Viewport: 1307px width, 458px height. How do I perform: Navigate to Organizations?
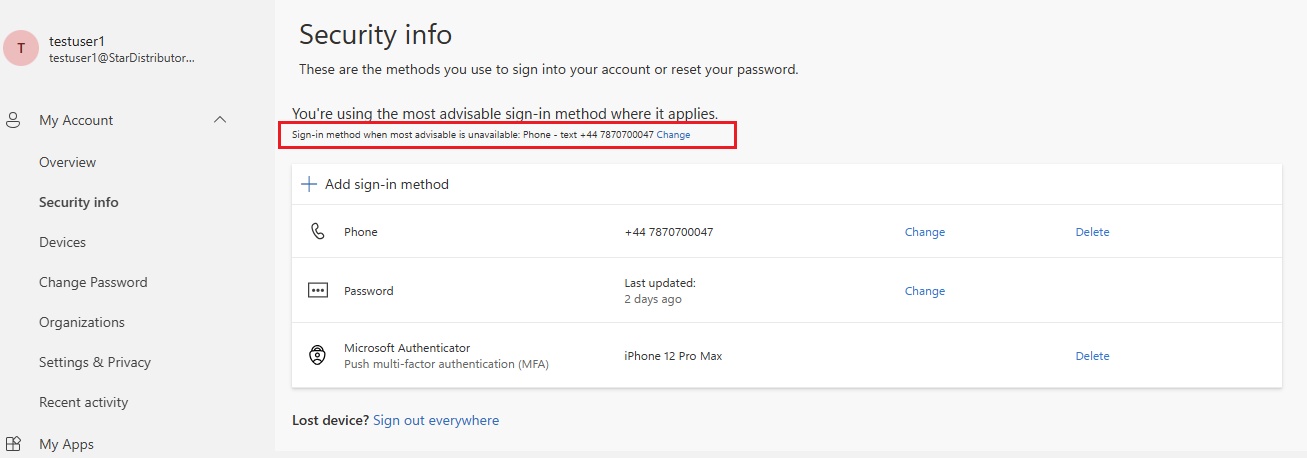click(82, 322)
